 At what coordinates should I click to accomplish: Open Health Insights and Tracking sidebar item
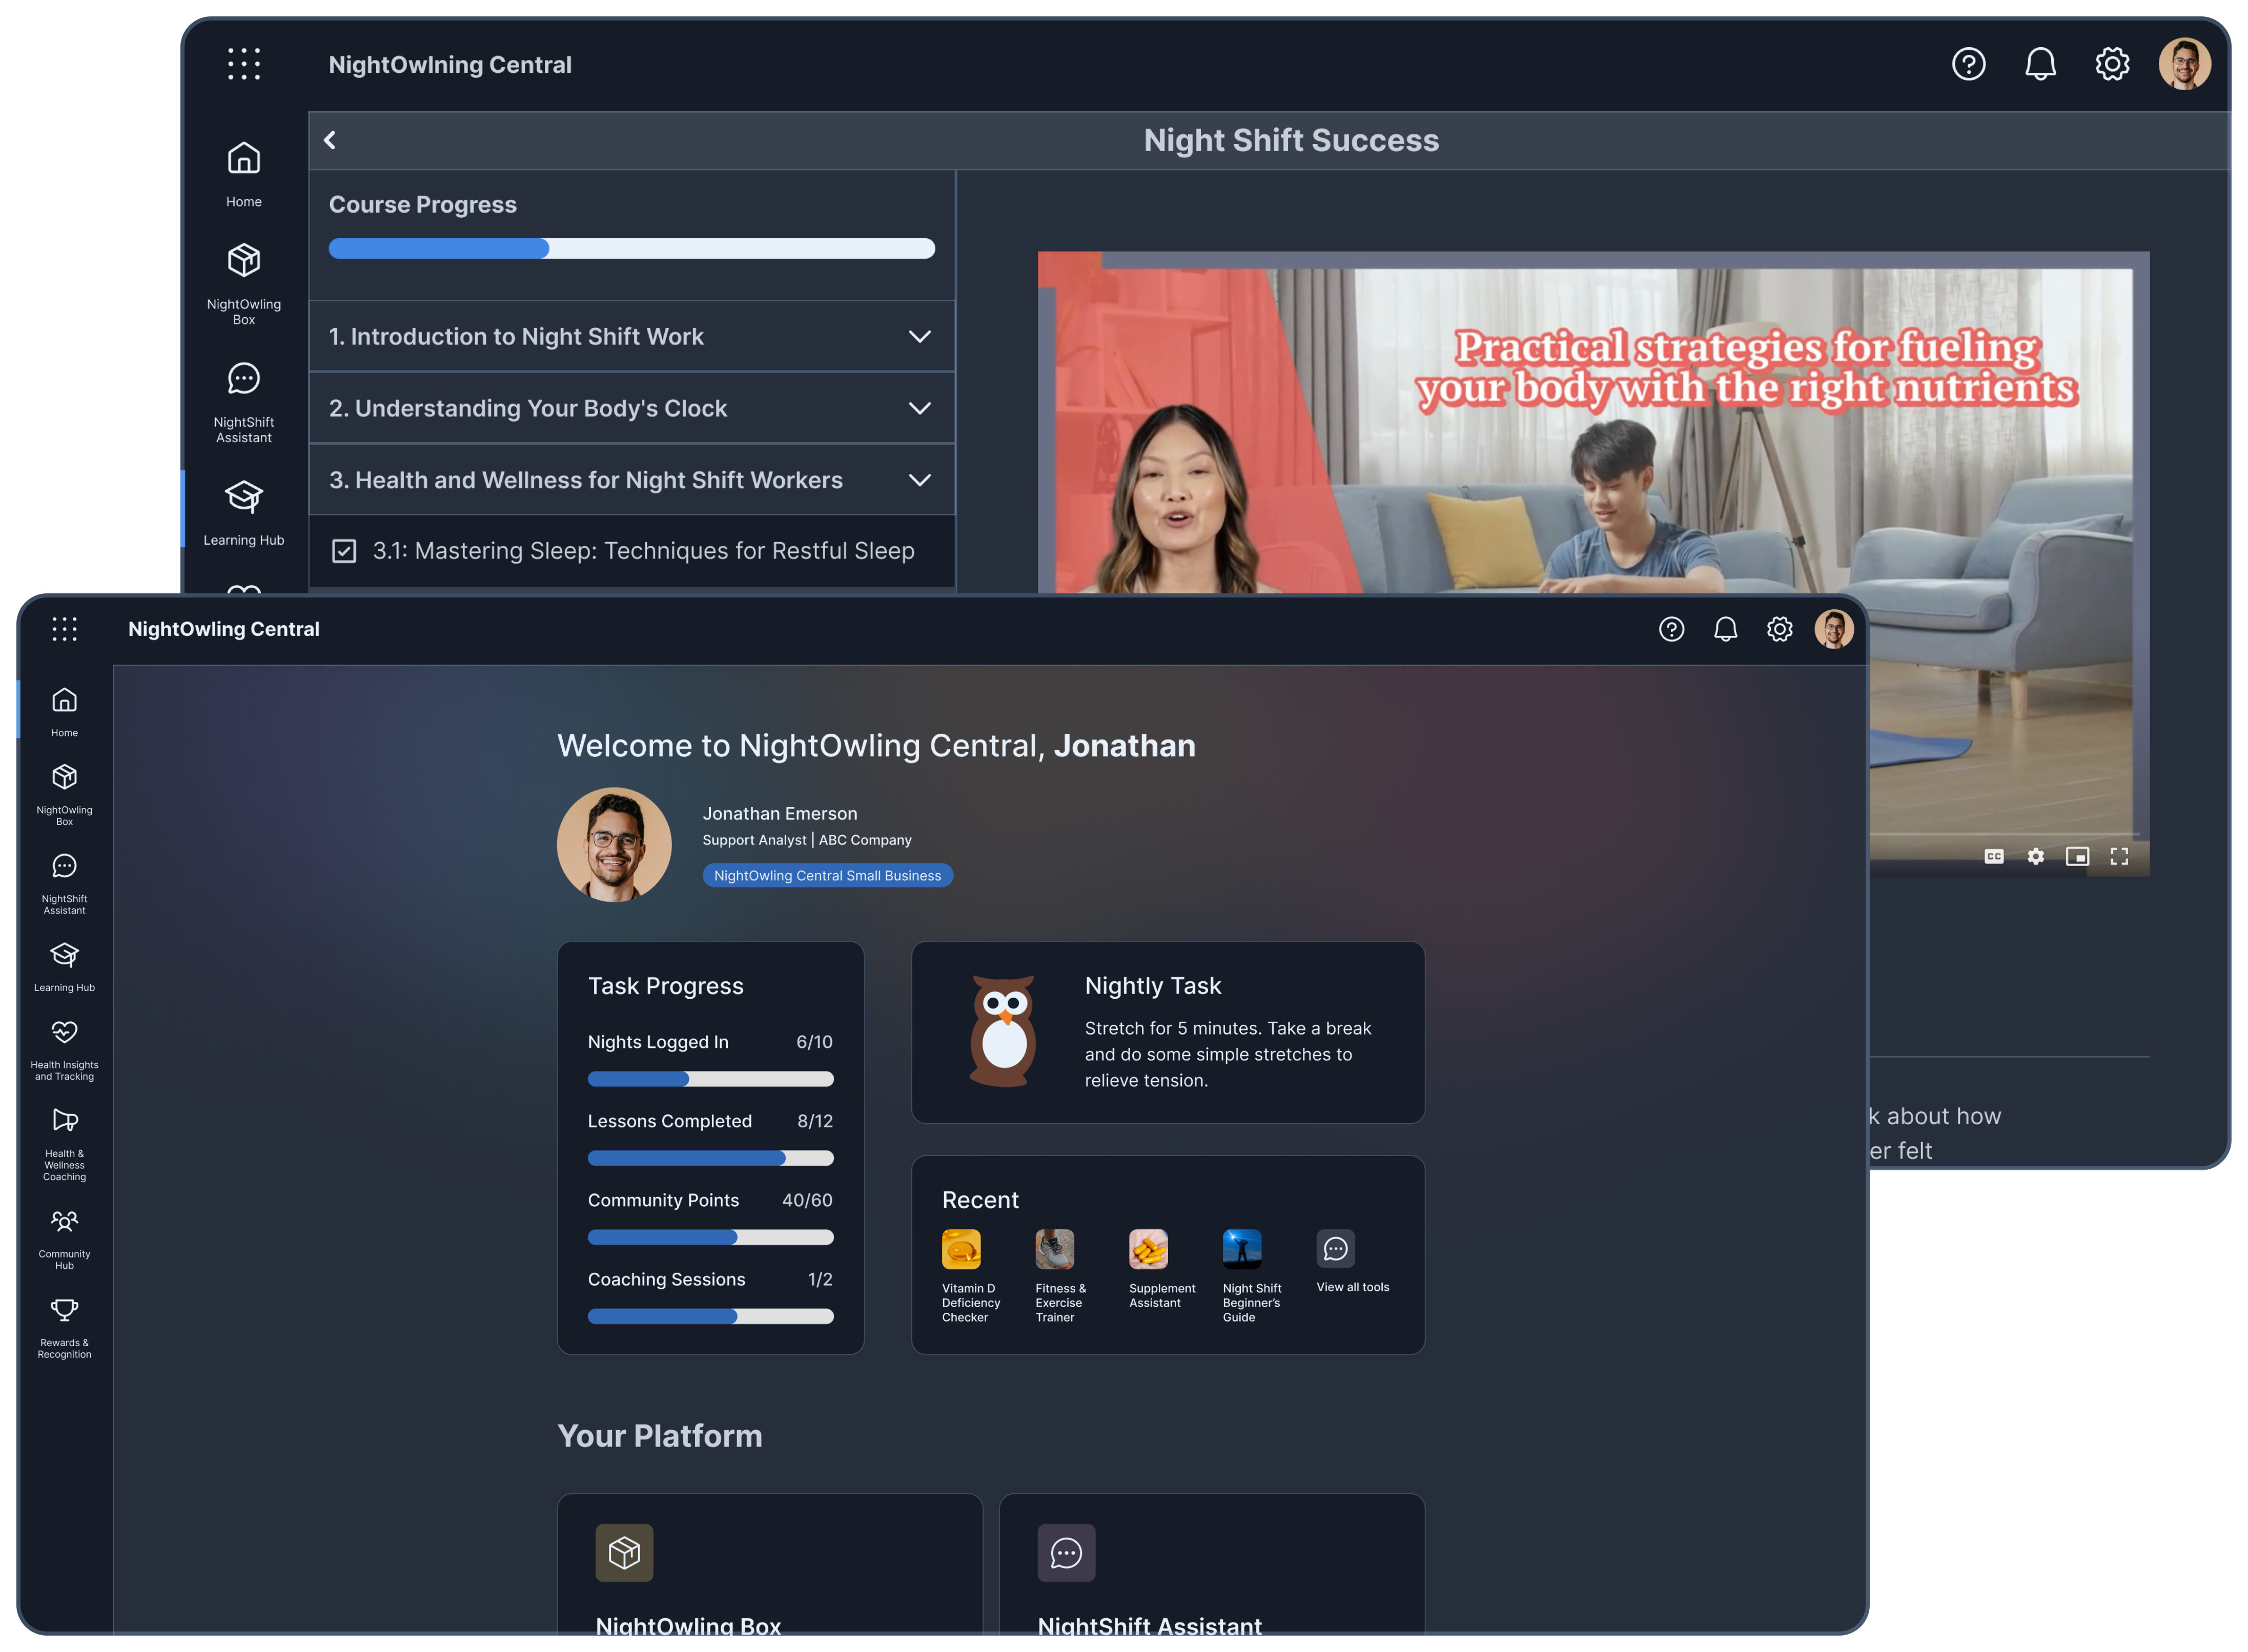(x=64, y=1050)
